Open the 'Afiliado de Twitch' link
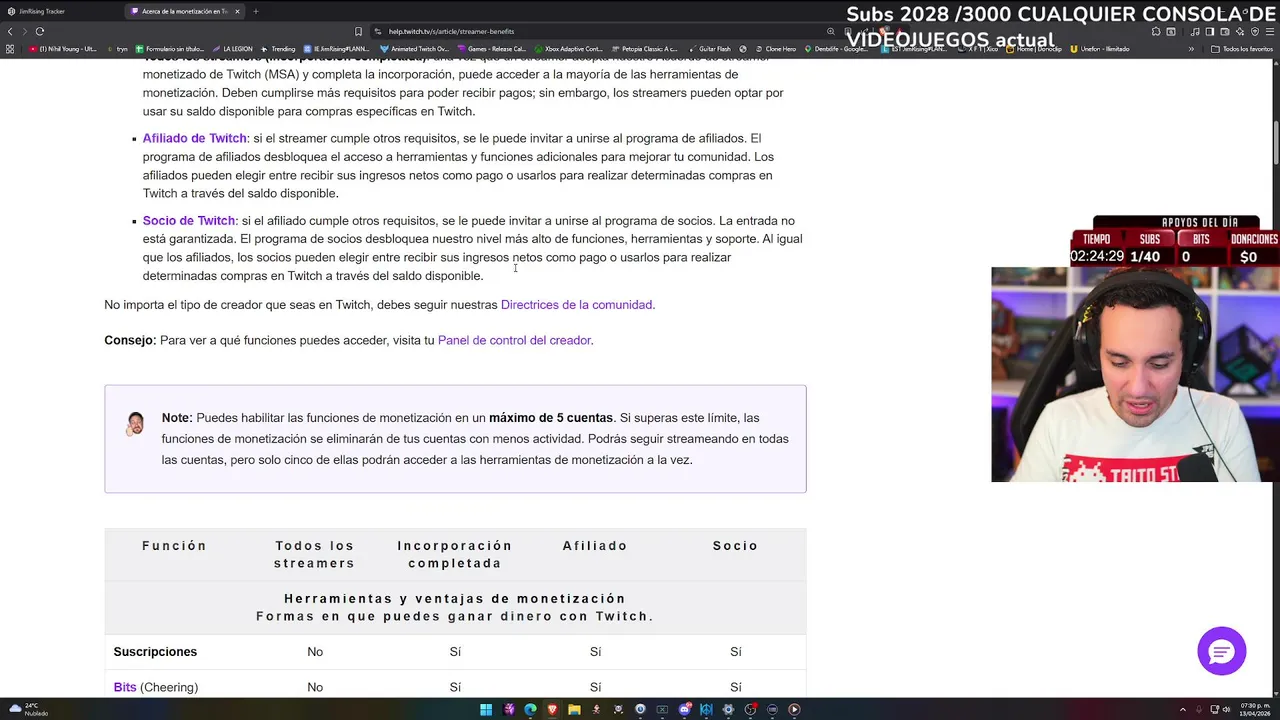The image size is (1280, 720). point(194,138)
